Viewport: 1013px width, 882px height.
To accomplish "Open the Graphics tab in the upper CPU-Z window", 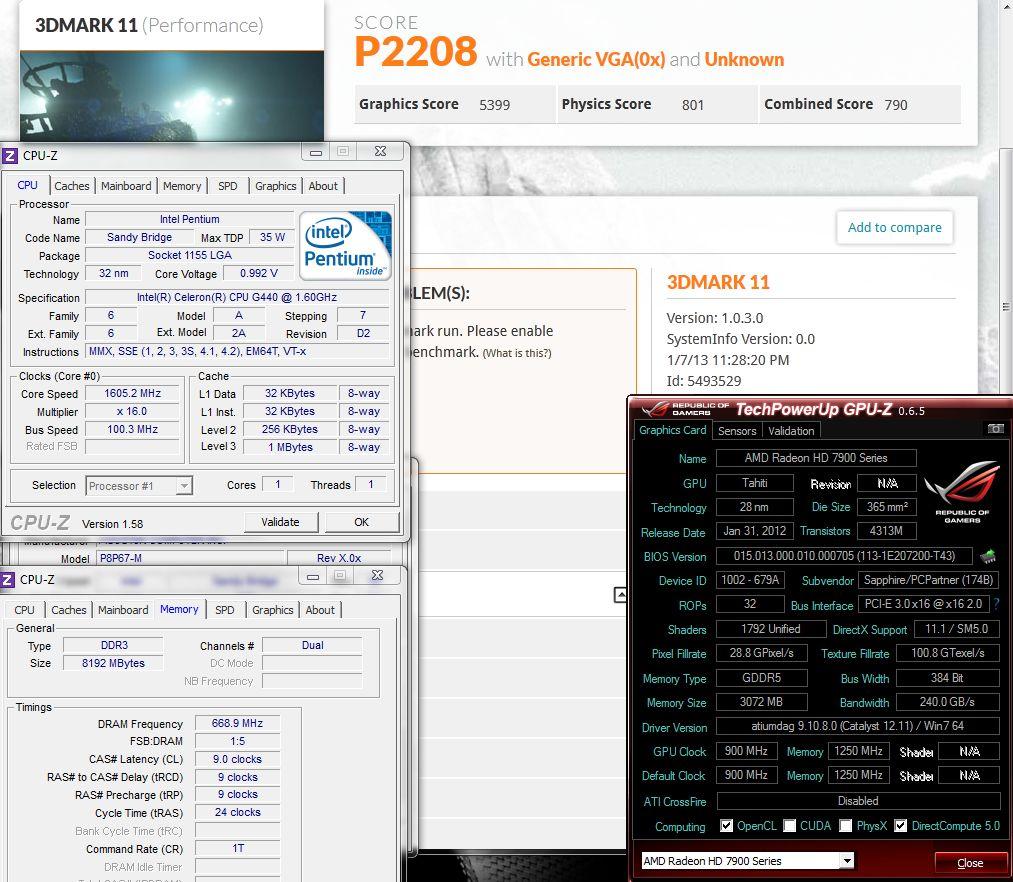I will [x=276, y=186].
